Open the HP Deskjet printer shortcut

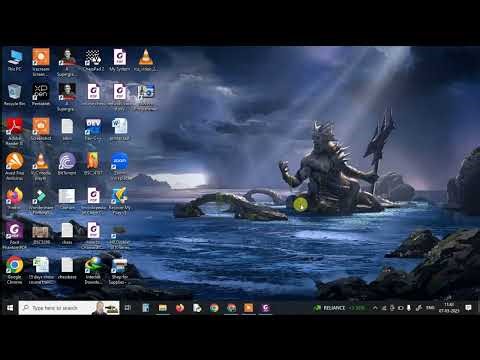click(119, 236)
